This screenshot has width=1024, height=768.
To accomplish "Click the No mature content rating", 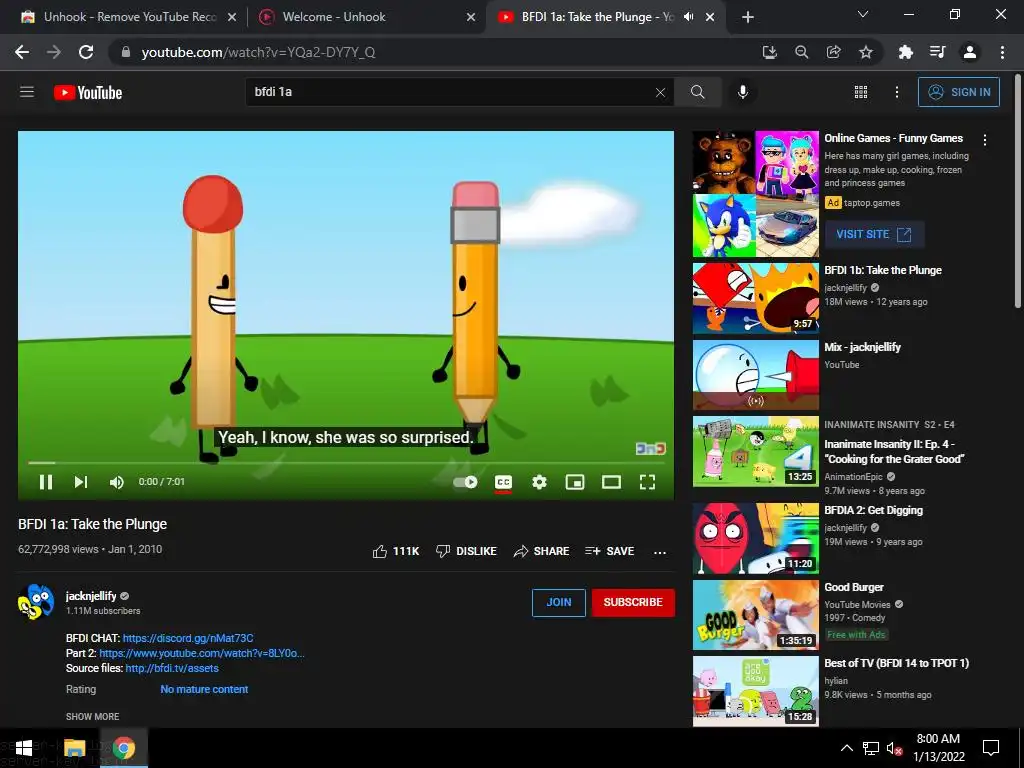I will coord(204,689).
